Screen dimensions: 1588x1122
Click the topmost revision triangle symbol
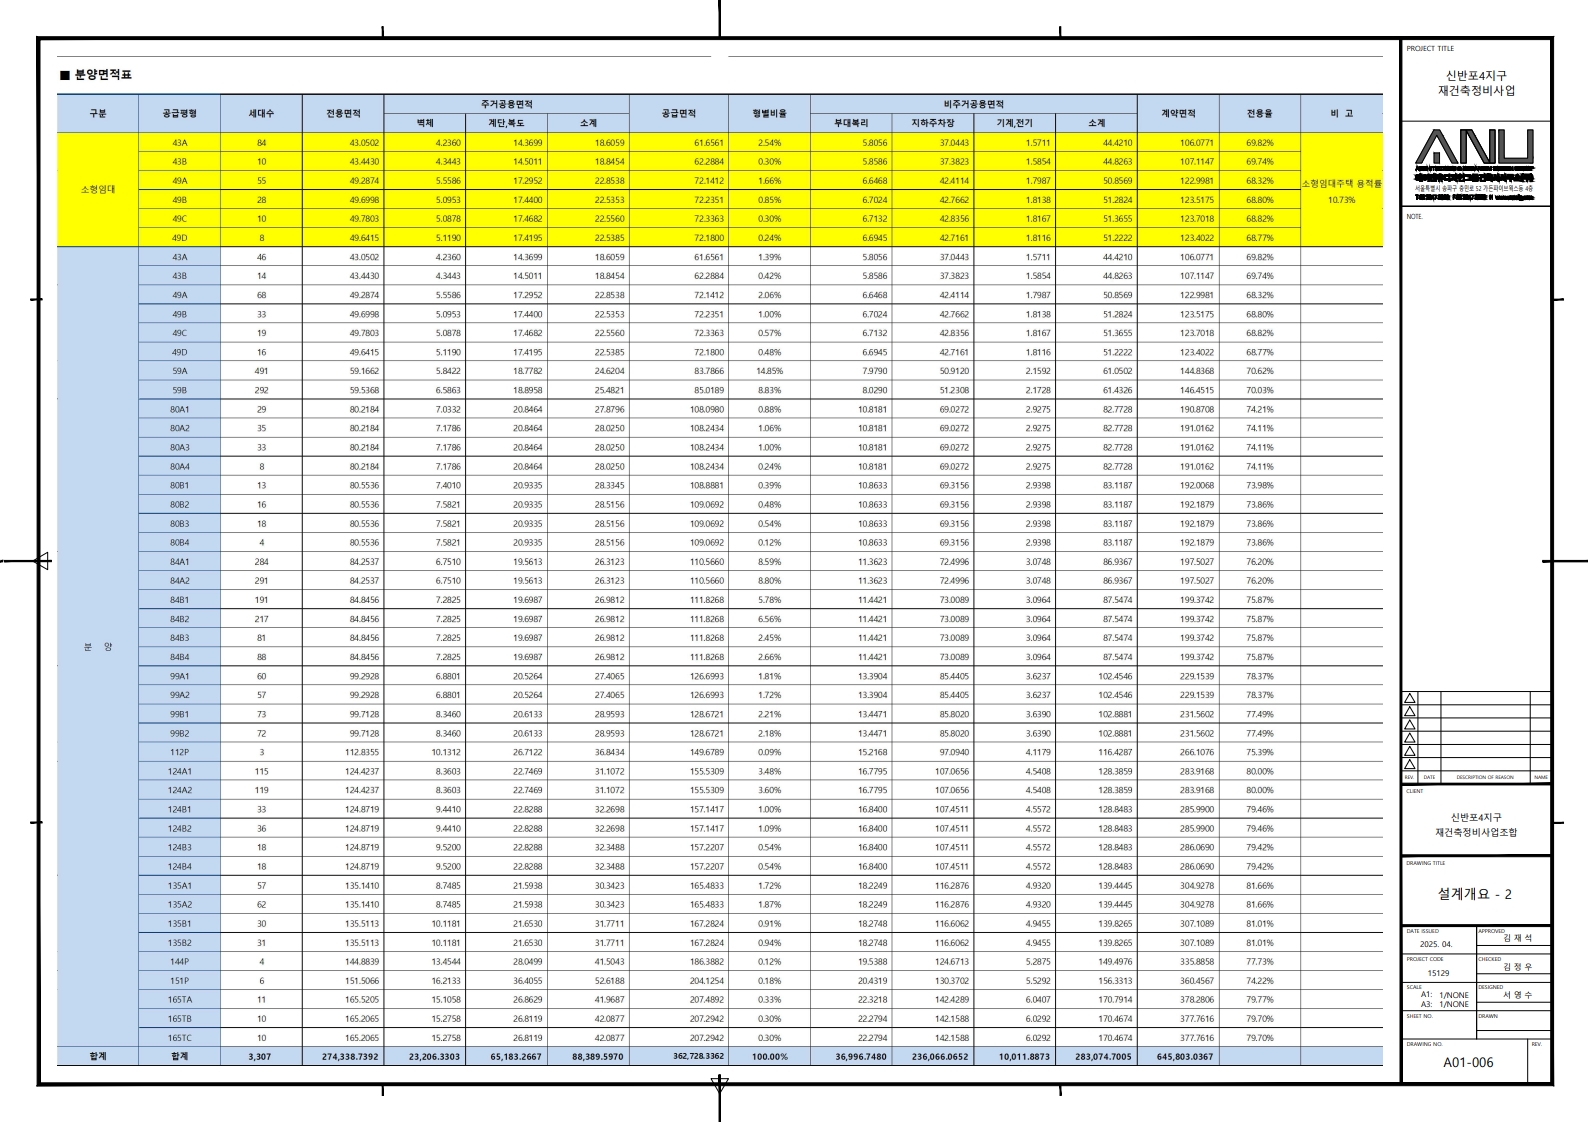coord(1410,698)
